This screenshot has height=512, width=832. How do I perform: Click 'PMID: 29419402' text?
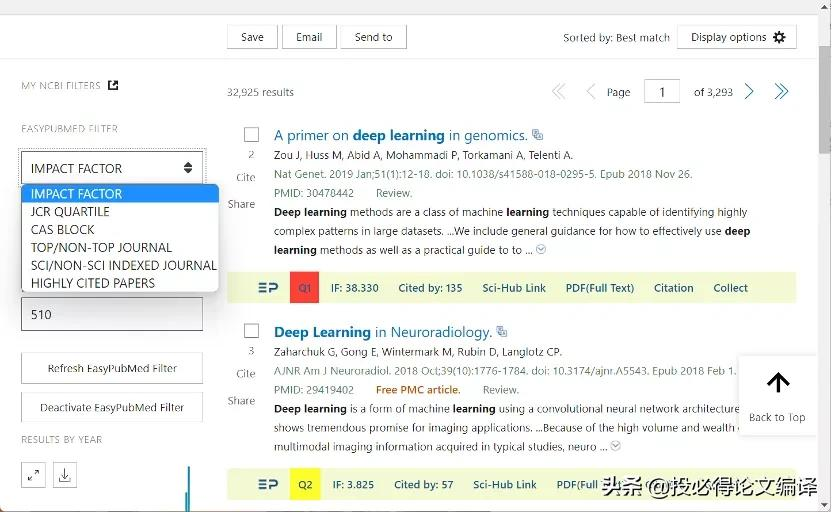(314, 390)
